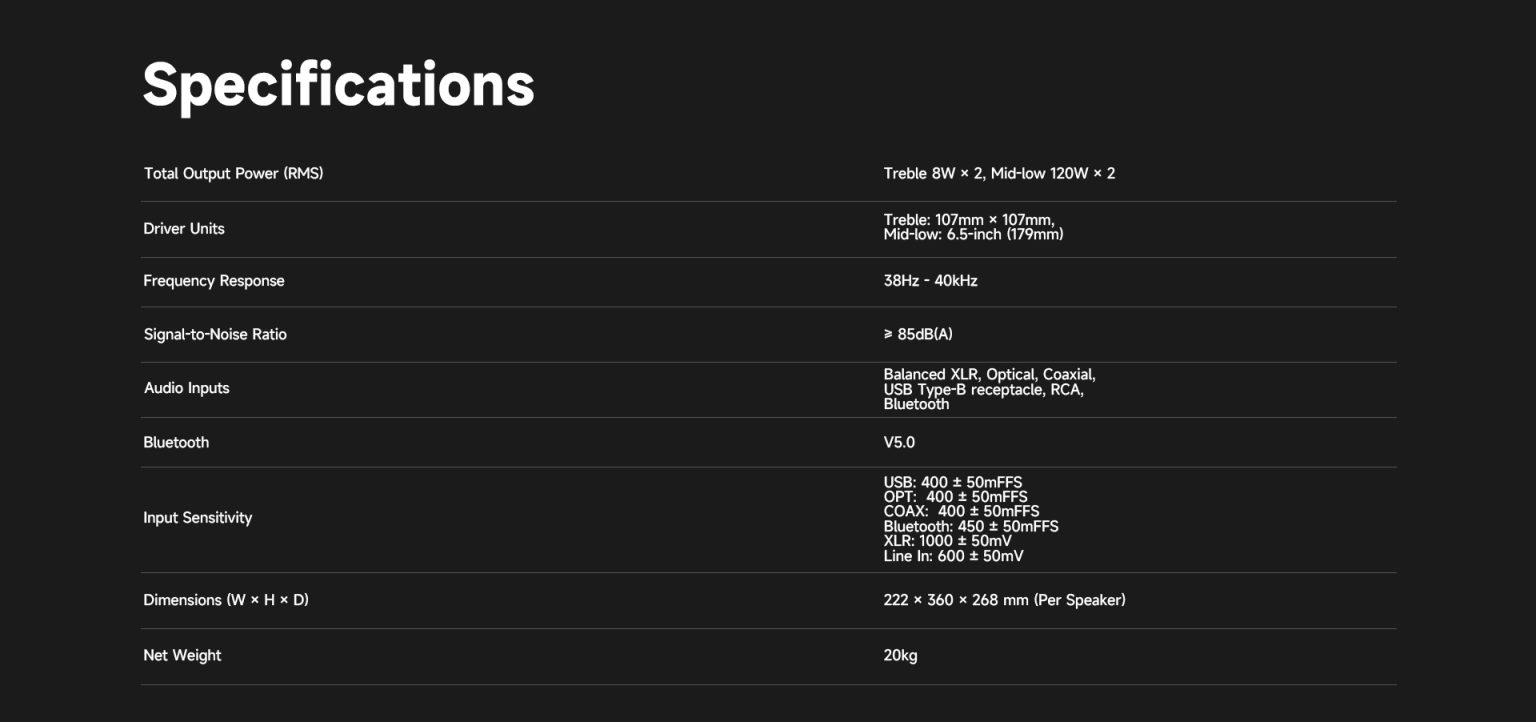Viewport: 1536px width, 722px height.
Task: Click the Driver Units row label
Action: click(x=184, y=229)
